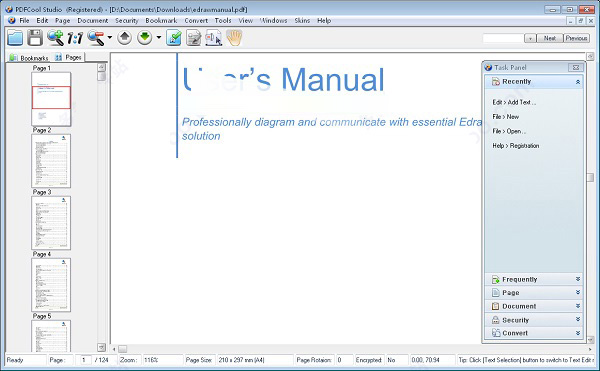Expand the Security section in Task Panel
600x371 pixels.
[578, 320]
